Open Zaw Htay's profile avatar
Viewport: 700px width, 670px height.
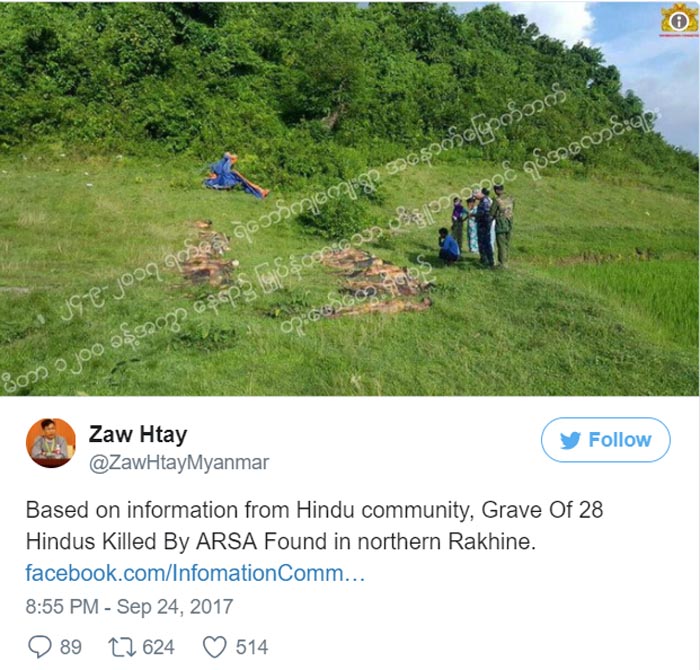[x=50, y=443]
